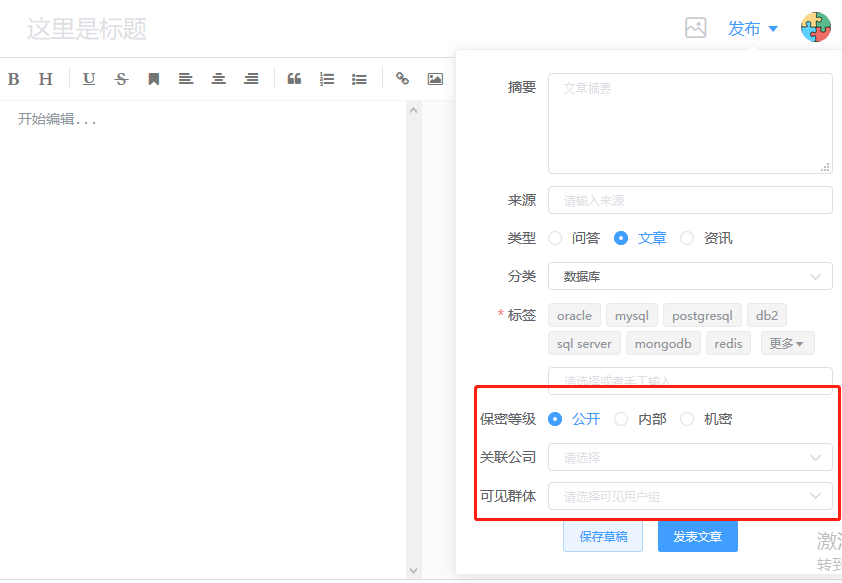Open the 发布 menu in header
This screenshot has height=583, width=842.
click(x=752, y=29)
